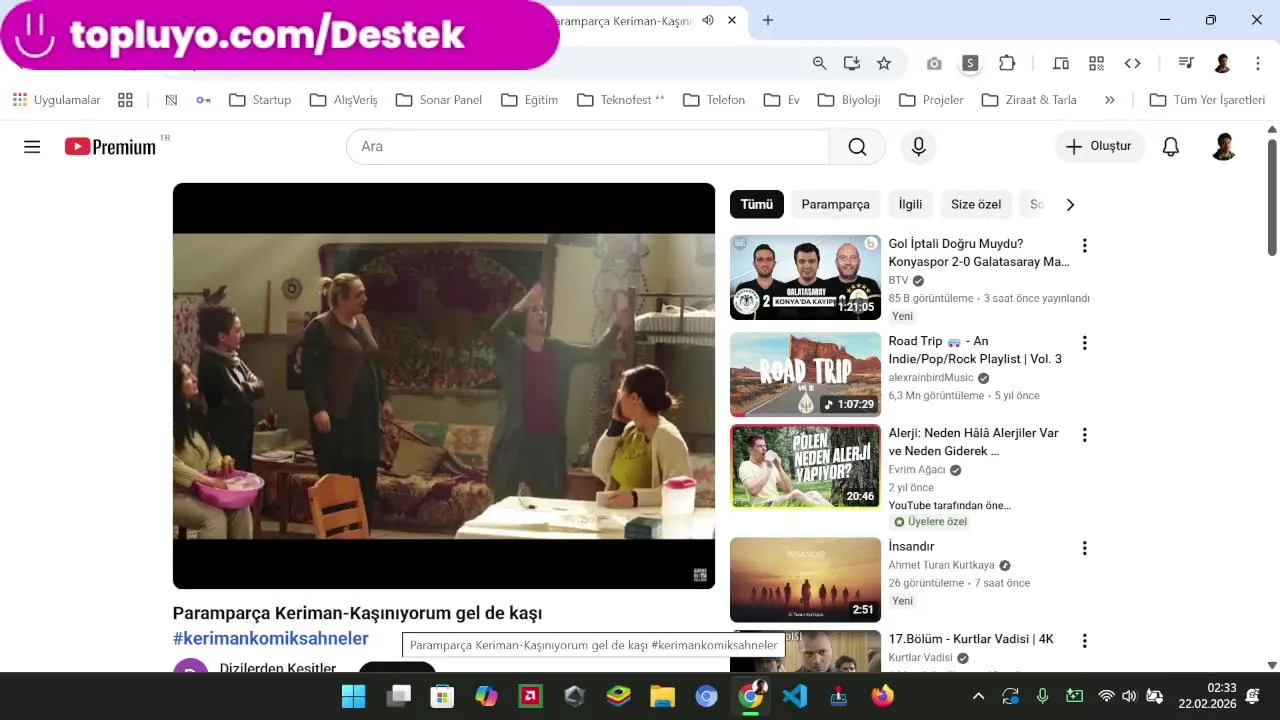1280x720 pixels.
Task: Open the Ziraat & Tarla bookmarks folder
Action: 1030,100
